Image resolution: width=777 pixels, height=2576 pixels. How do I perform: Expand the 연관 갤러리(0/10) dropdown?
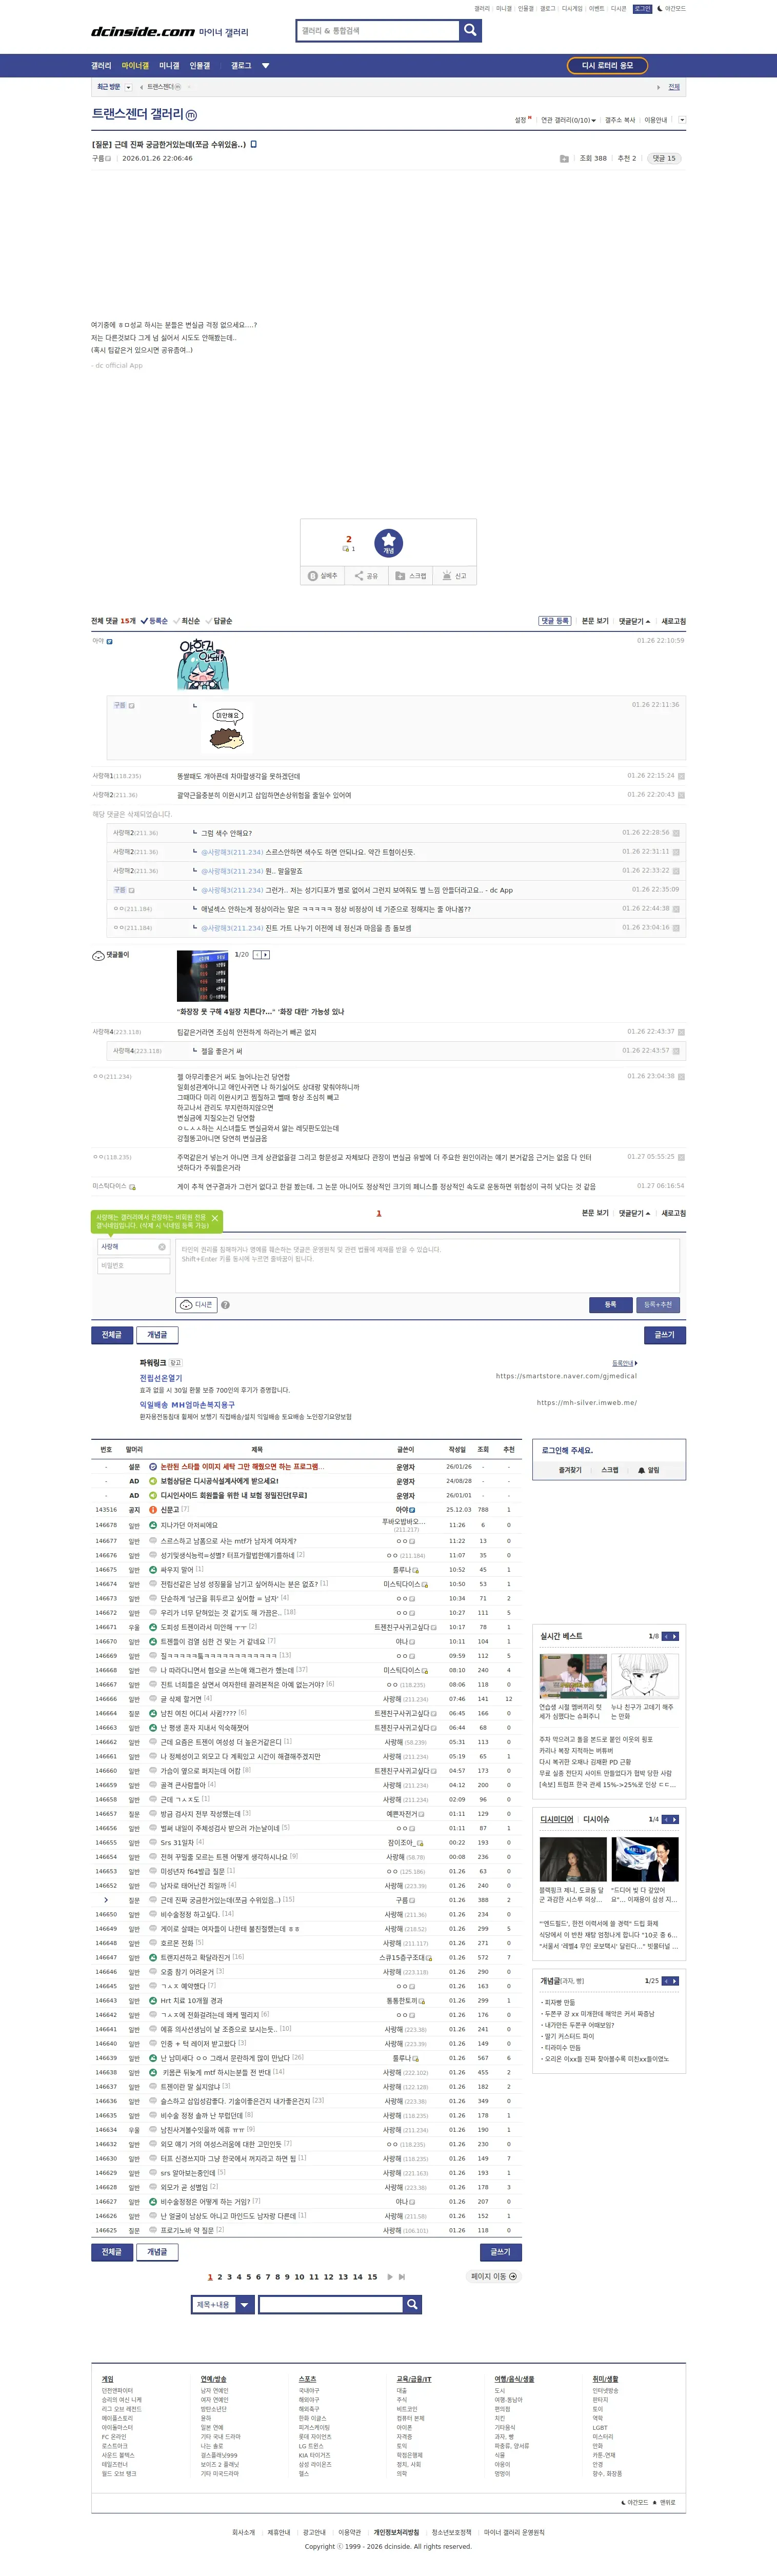pos(568,120)
